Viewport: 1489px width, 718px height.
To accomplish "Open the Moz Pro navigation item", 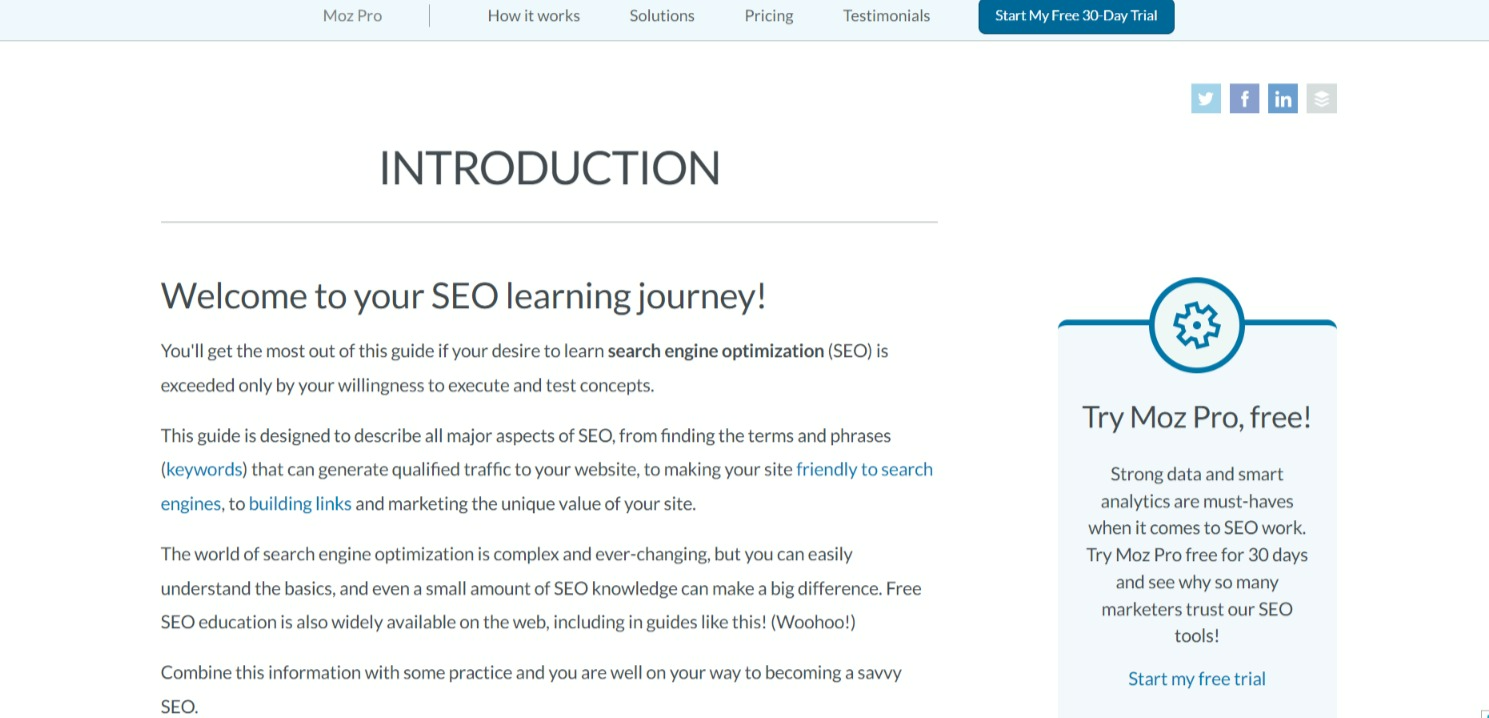I will [x=352, y=16].
